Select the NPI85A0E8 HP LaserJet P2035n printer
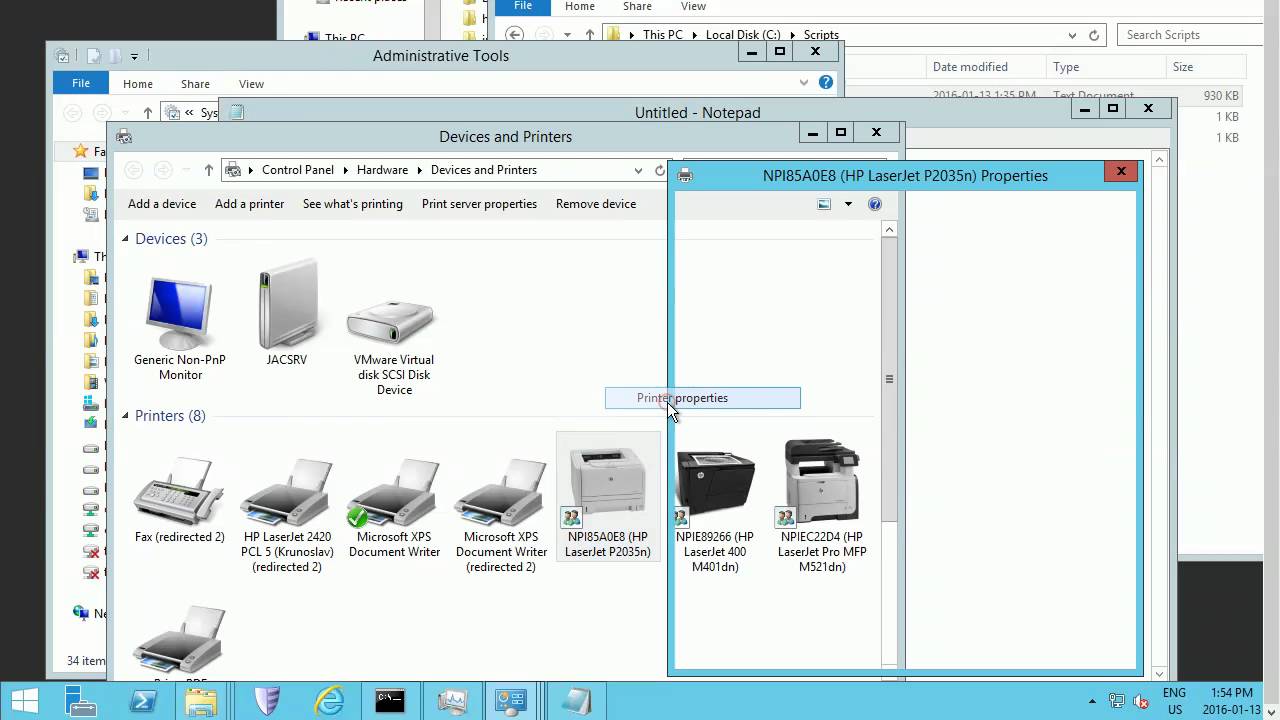Viewport: 1280px width, 720px height. [608, 497]
